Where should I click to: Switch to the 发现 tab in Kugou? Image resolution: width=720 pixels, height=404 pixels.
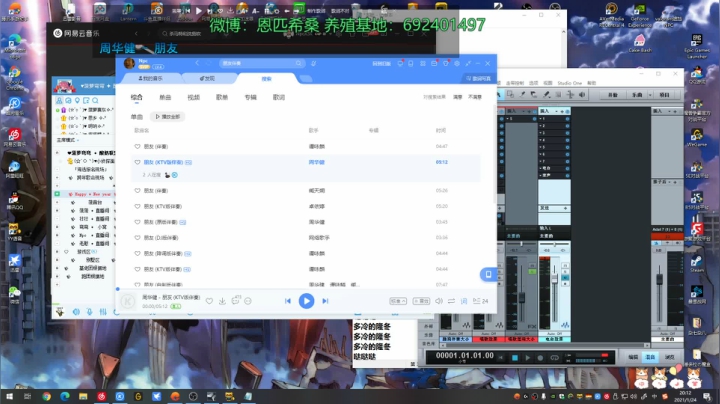pyautogui.click(x=207, y=79)
